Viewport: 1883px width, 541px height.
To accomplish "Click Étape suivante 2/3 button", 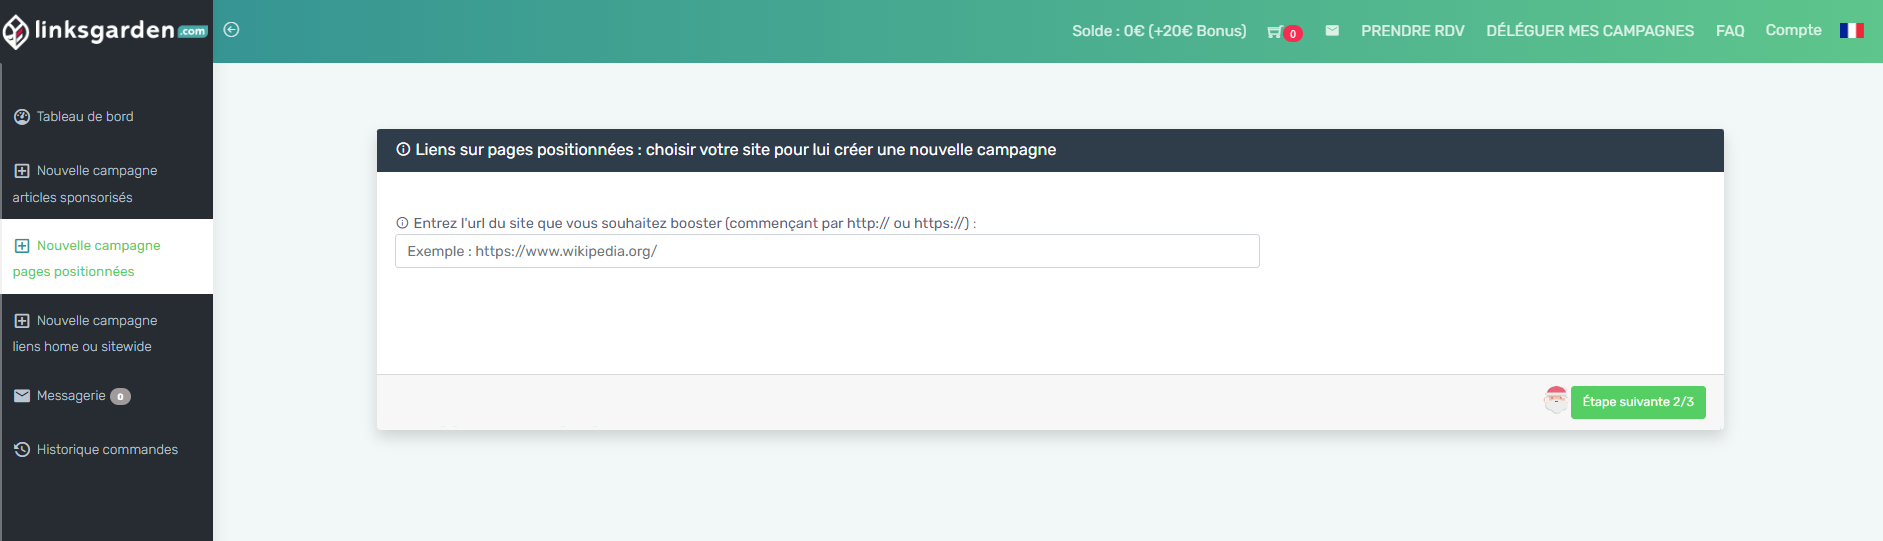I will click(x=1638, y=402).
